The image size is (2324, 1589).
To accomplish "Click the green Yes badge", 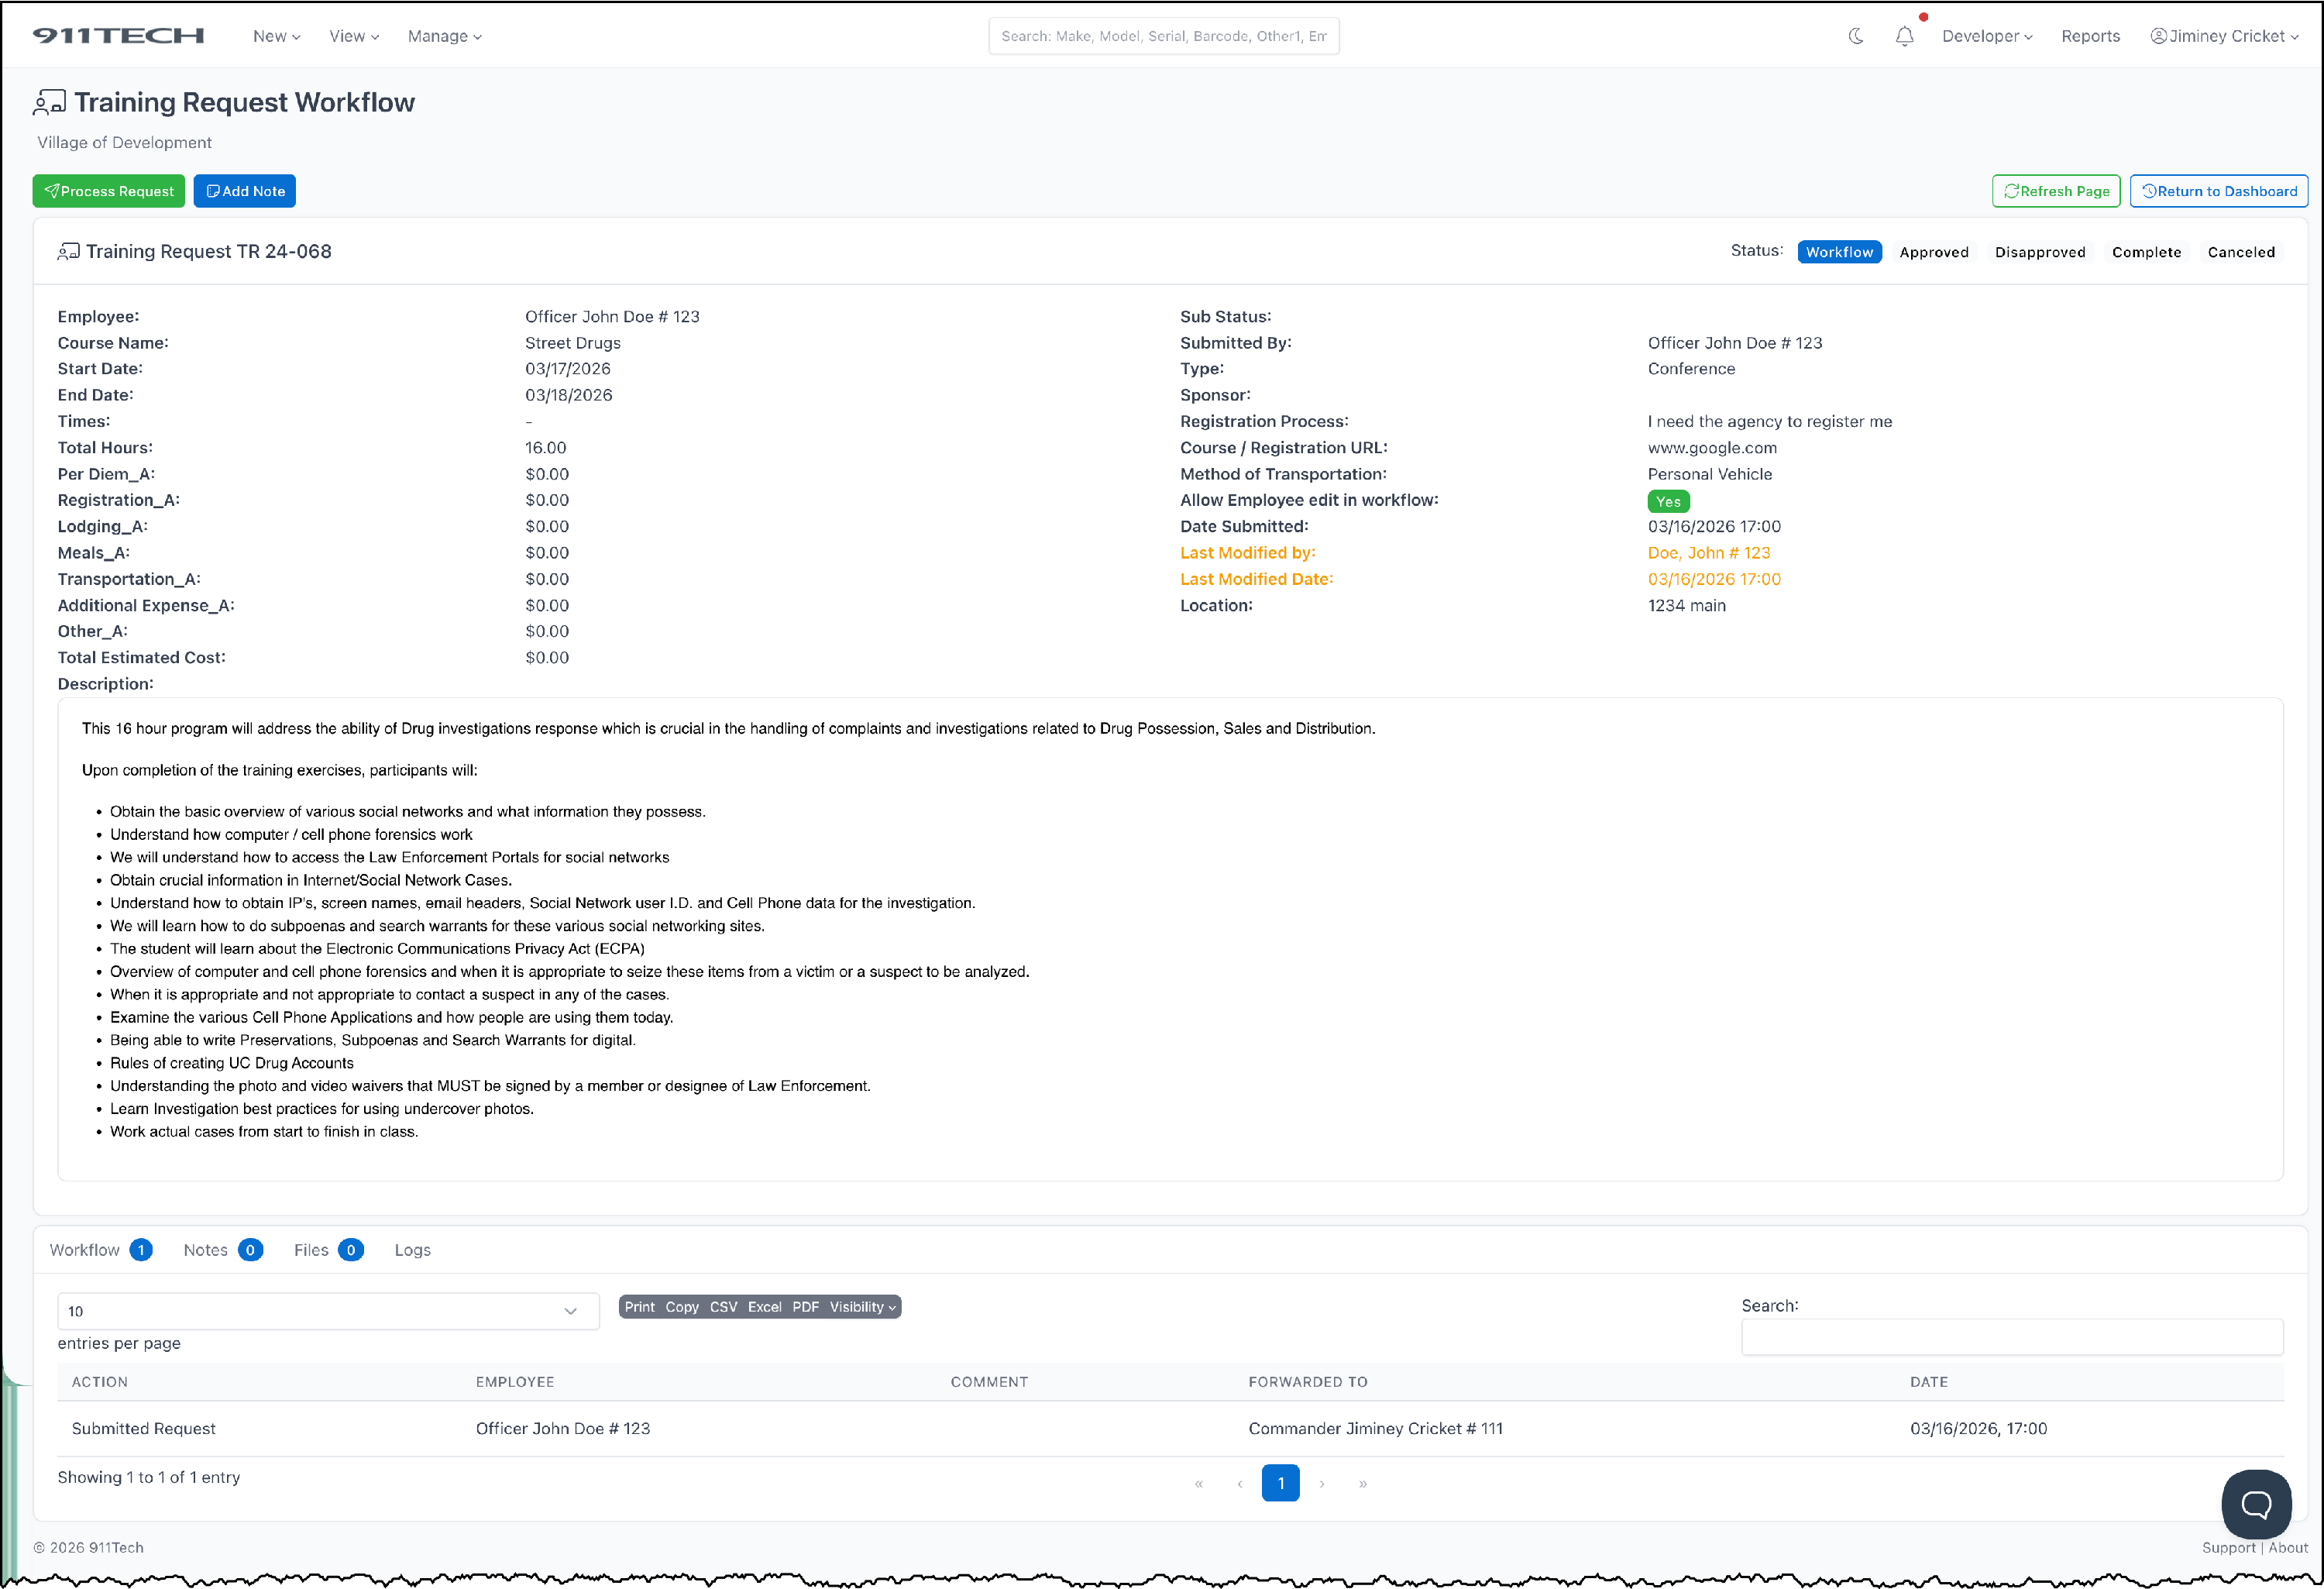I will pos(1668,502).
